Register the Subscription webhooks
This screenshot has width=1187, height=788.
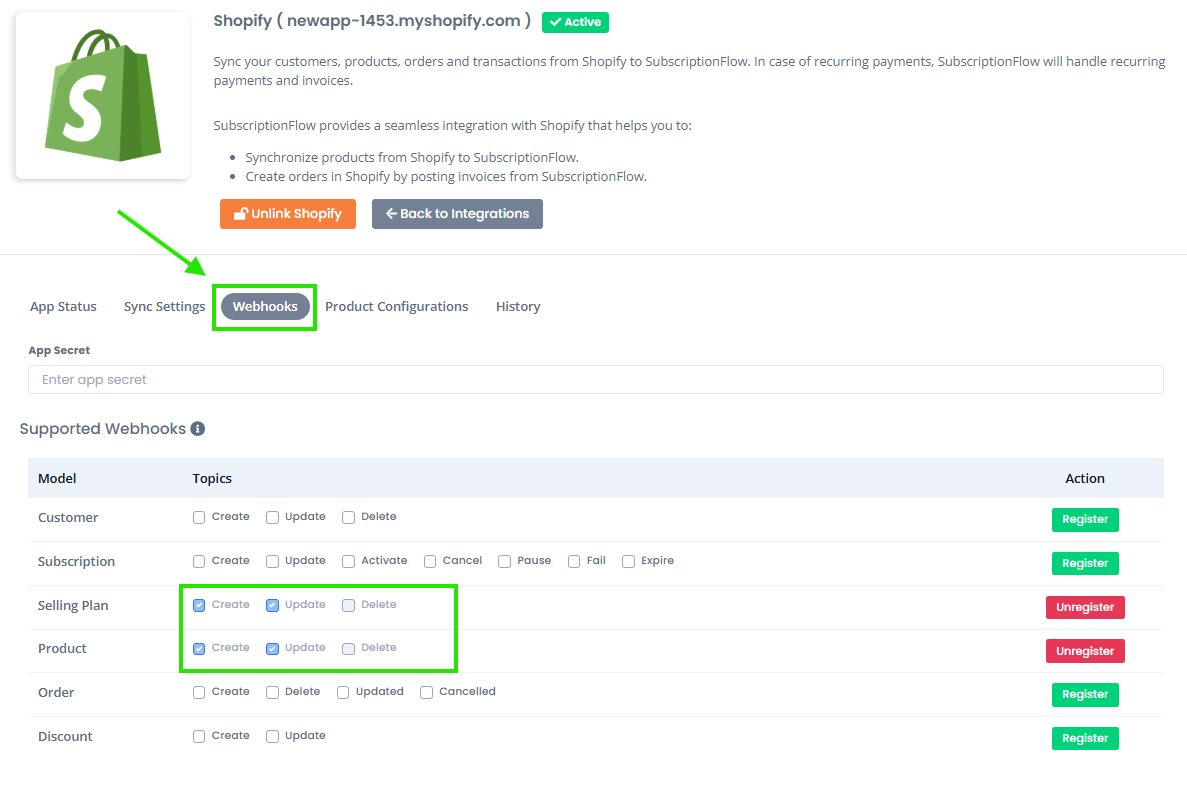[1085, 563]
